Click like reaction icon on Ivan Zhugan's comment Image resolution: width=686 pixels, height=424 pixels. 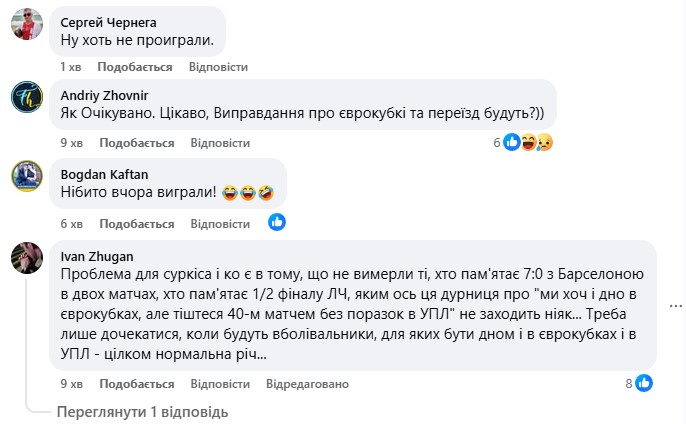(x=644, y=383)
